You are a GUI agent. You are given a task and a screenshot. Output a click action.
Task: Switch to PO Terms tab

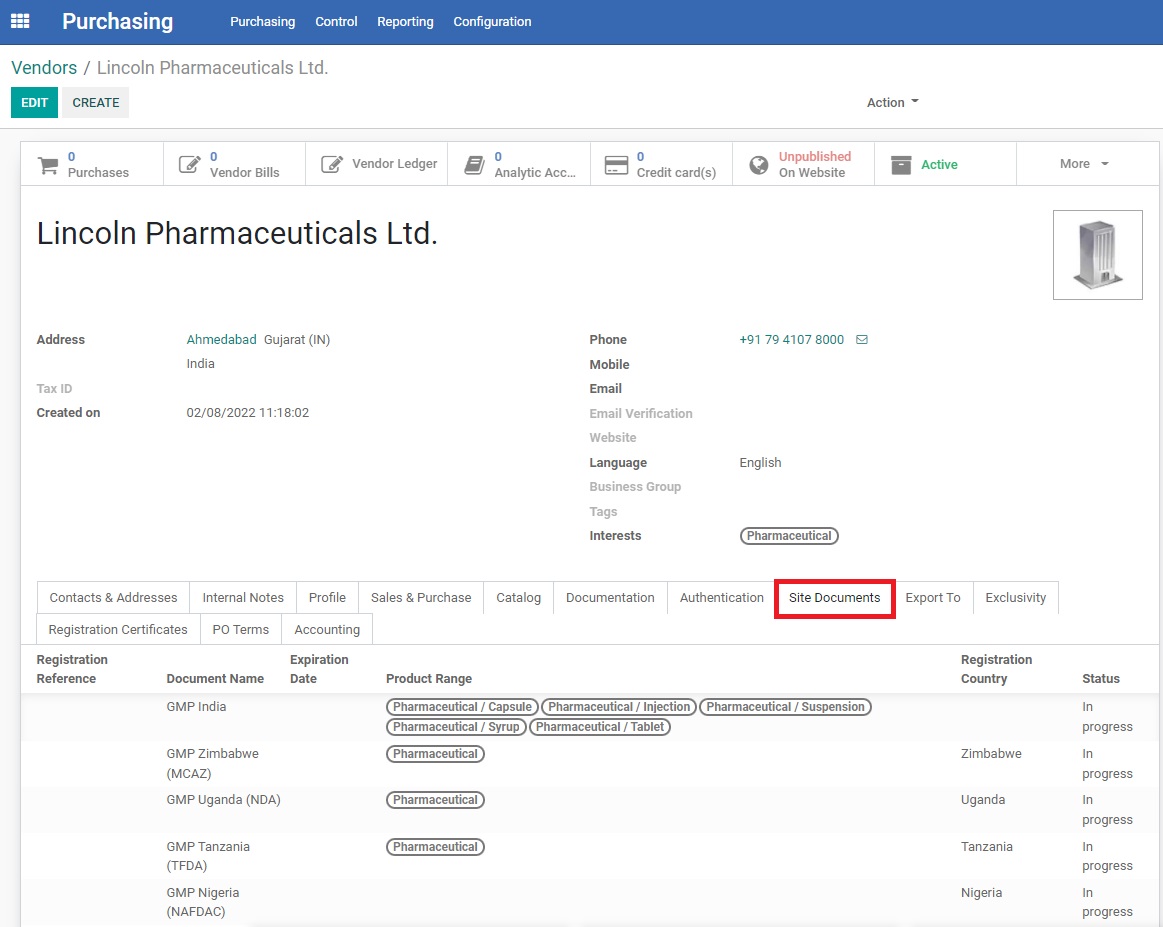click(241, 630)
